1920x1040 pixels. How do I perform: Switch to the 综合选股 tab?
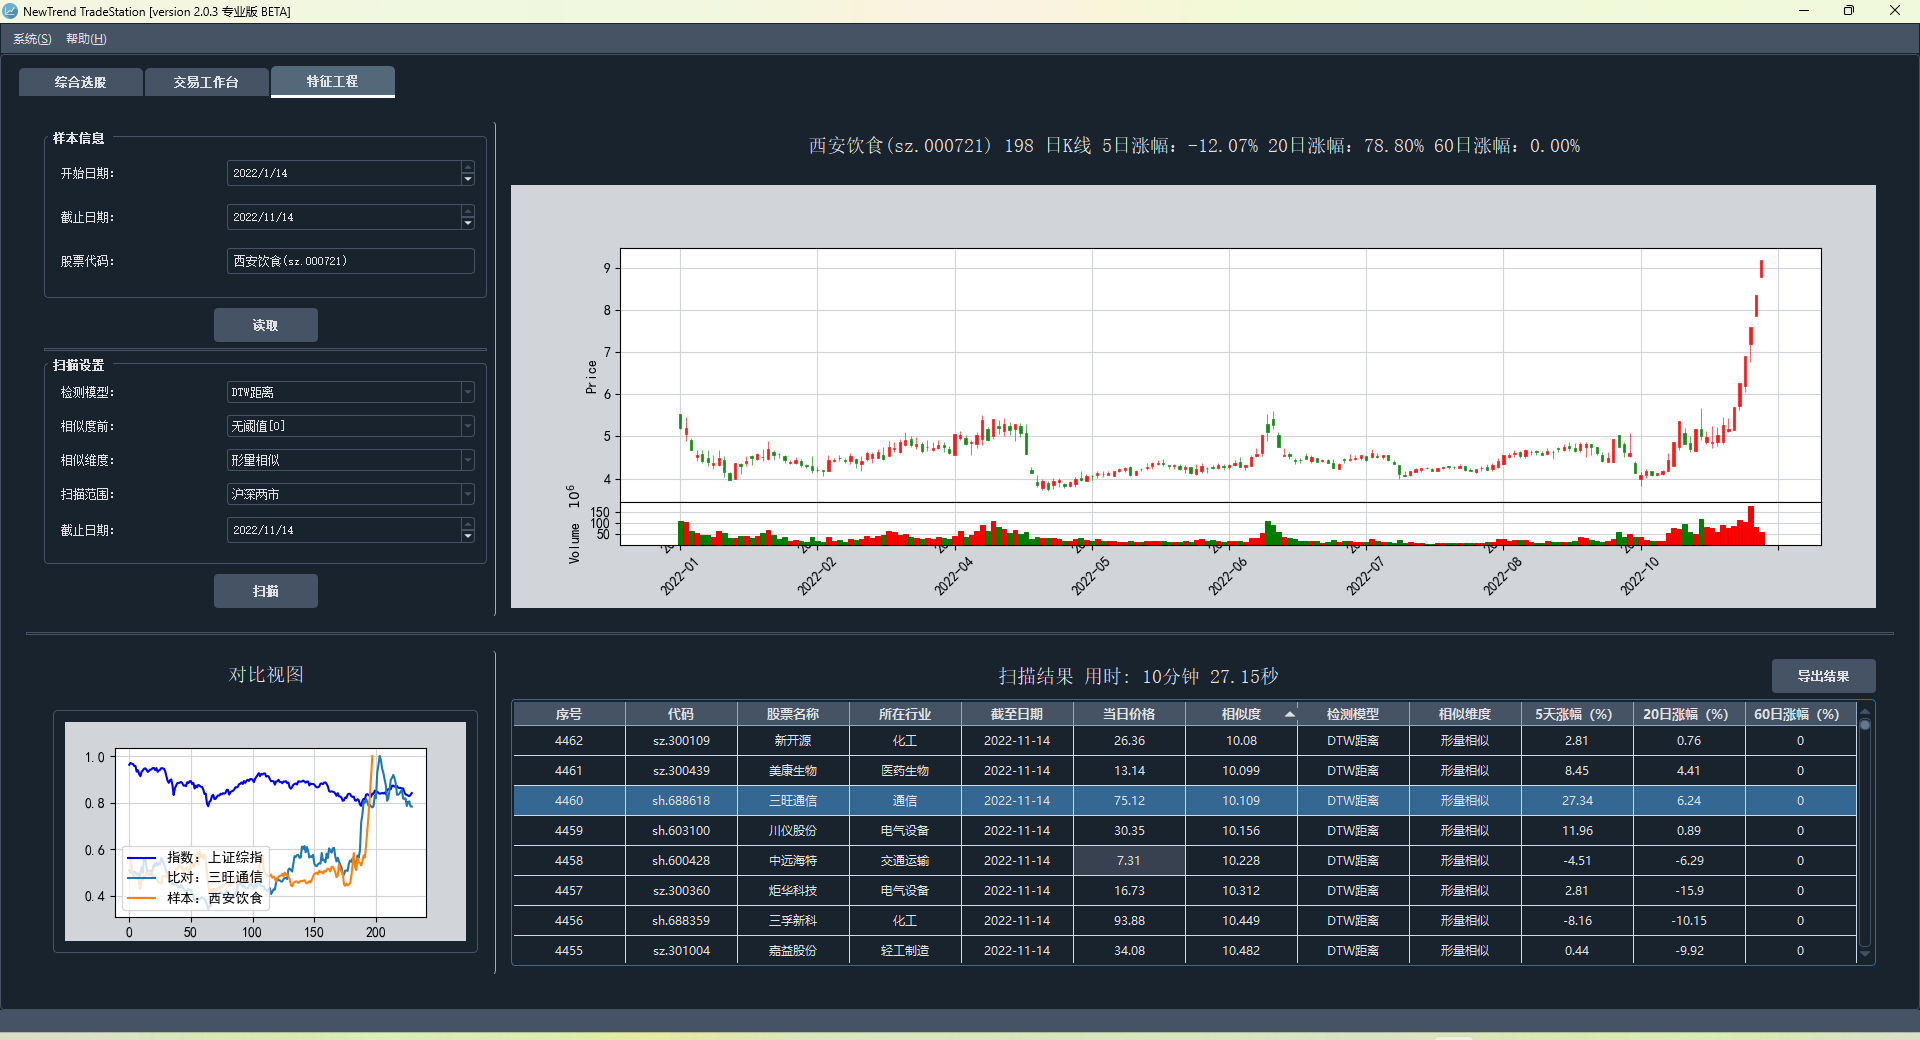tap(80, 82)
